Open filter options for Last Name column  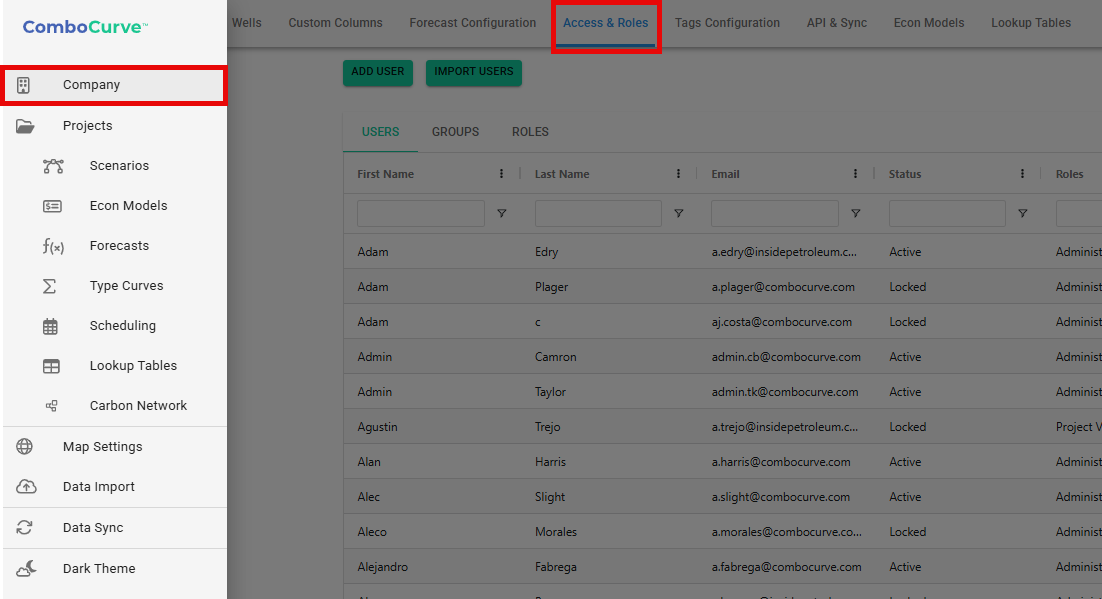[x=679, y=213]
